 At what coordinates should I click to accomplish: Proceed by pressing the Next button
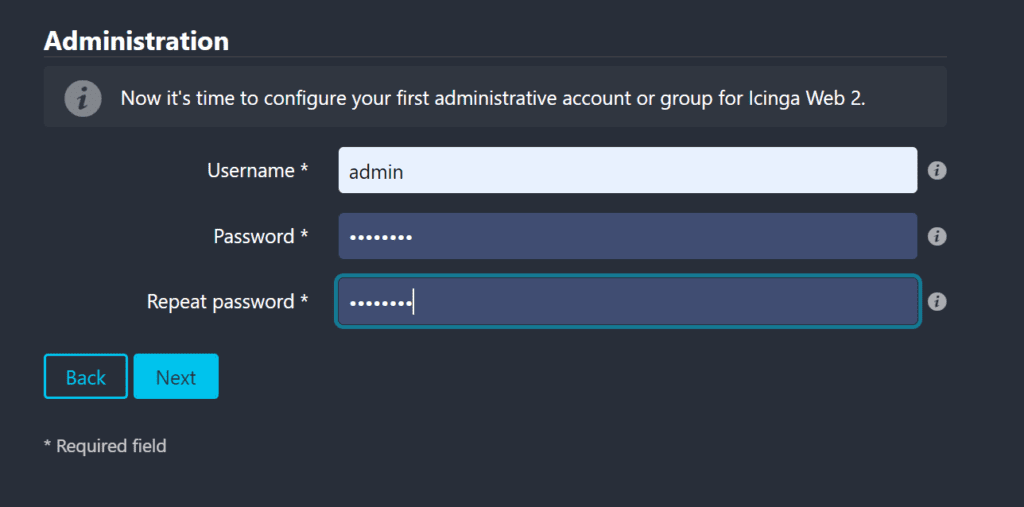click(176, 377)
